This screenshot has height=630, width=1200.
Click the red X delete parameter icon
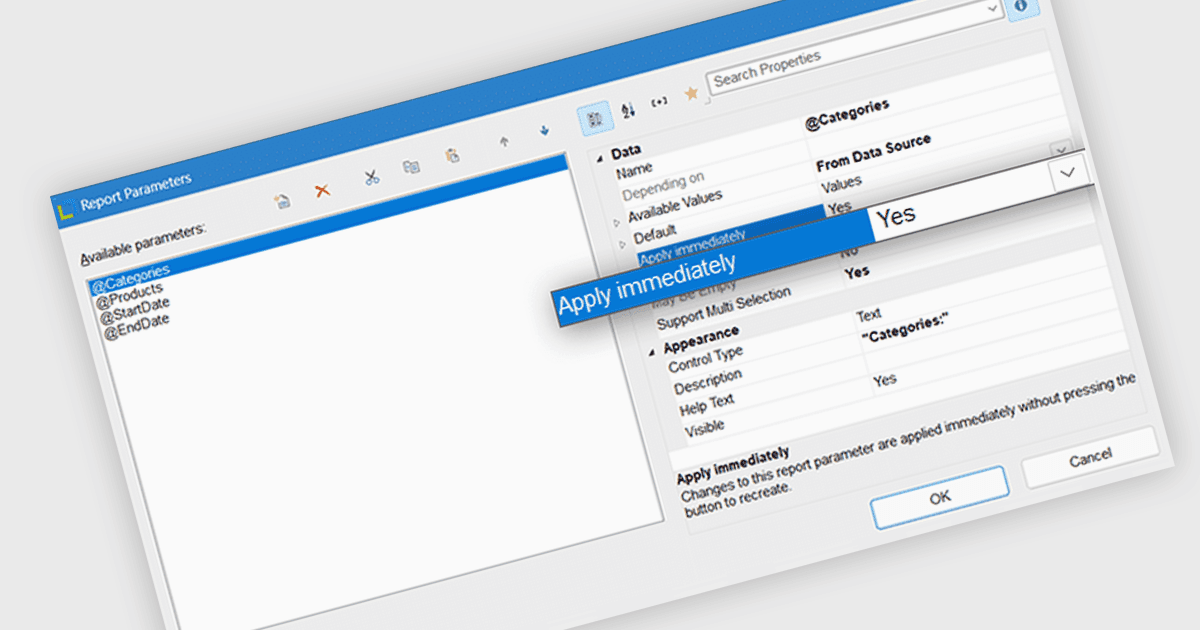(323, 190)
